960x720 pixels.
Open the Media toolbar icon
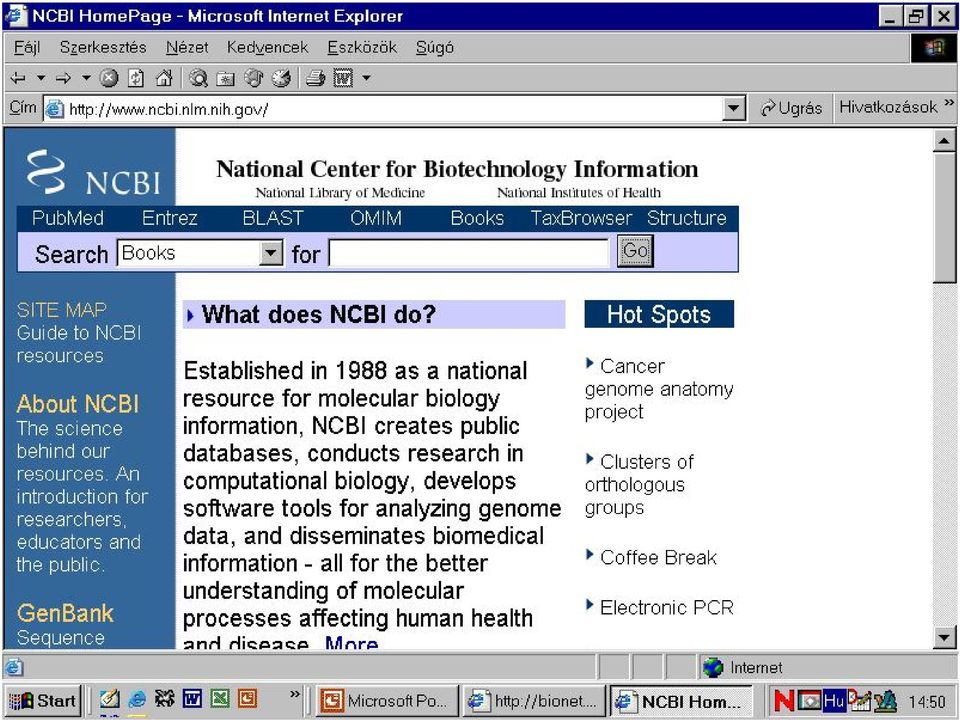(x=253, y=78)
